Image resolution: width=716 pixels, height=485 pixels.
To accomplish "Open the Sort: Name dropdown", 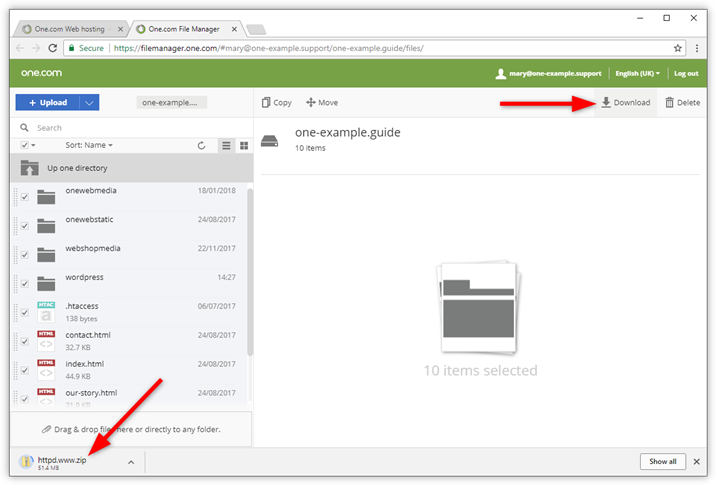I will point(89,145).
